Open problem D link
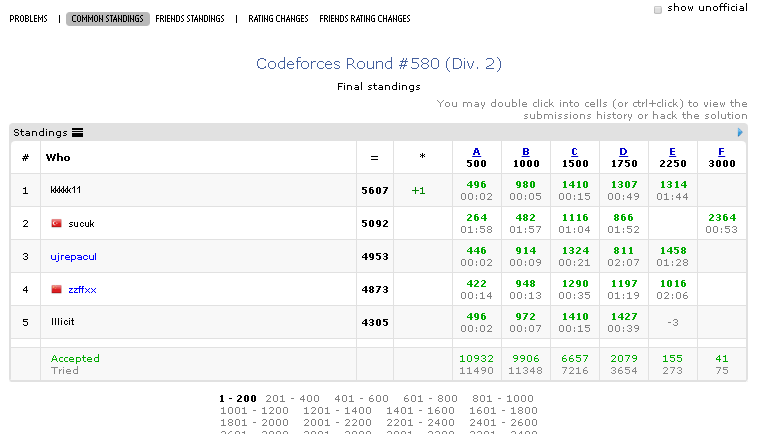The image size is (759, 434). click(623, 152)
